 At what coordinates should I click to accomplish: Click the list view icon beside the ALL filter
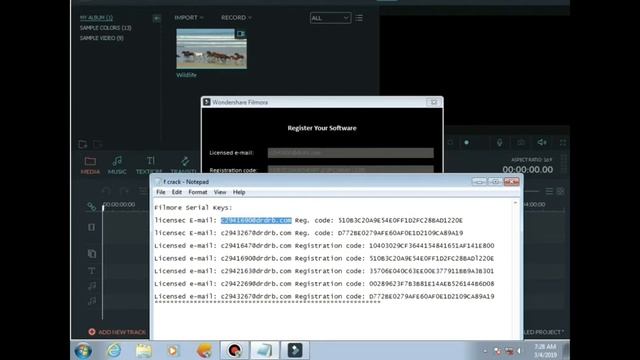(359, 18)
